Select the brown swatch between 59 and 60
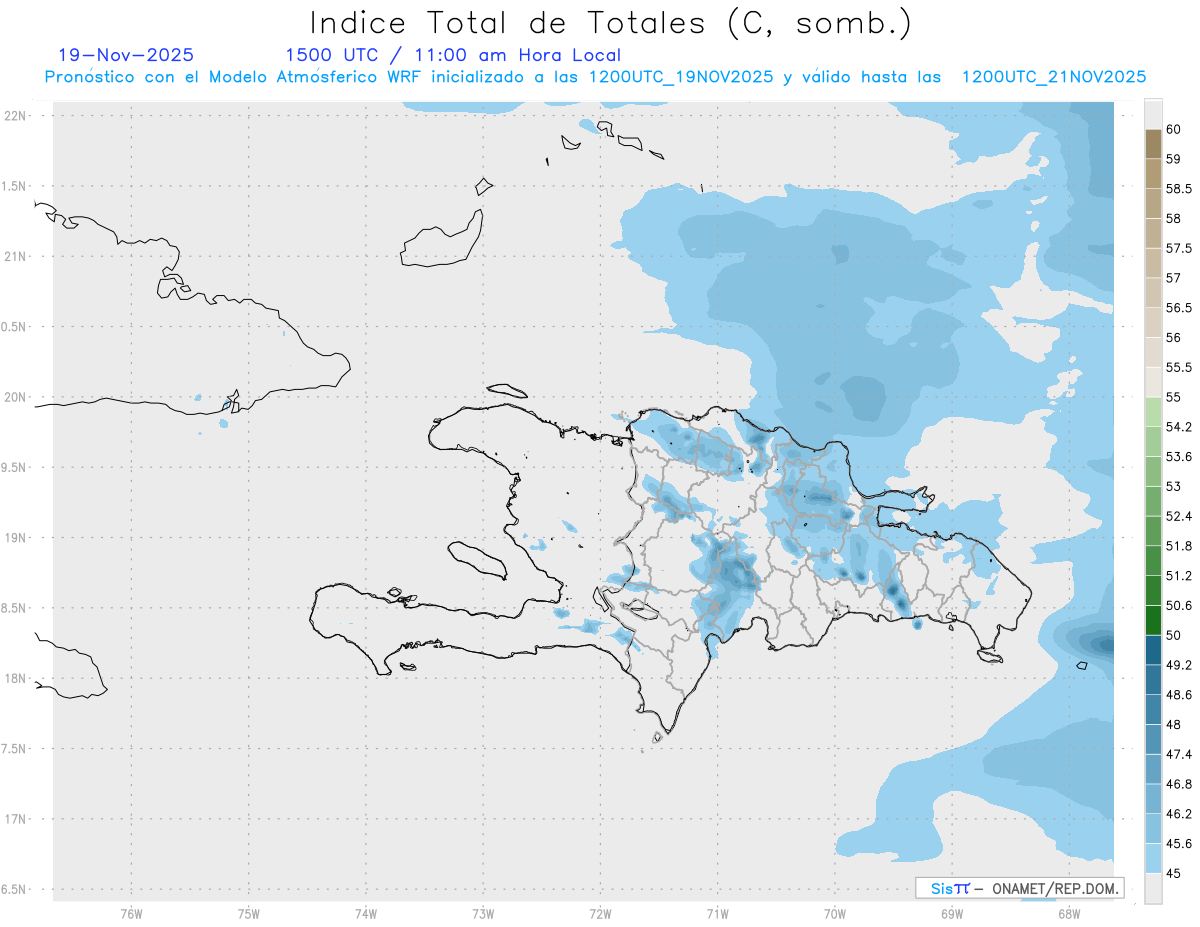 (1153, 144)
